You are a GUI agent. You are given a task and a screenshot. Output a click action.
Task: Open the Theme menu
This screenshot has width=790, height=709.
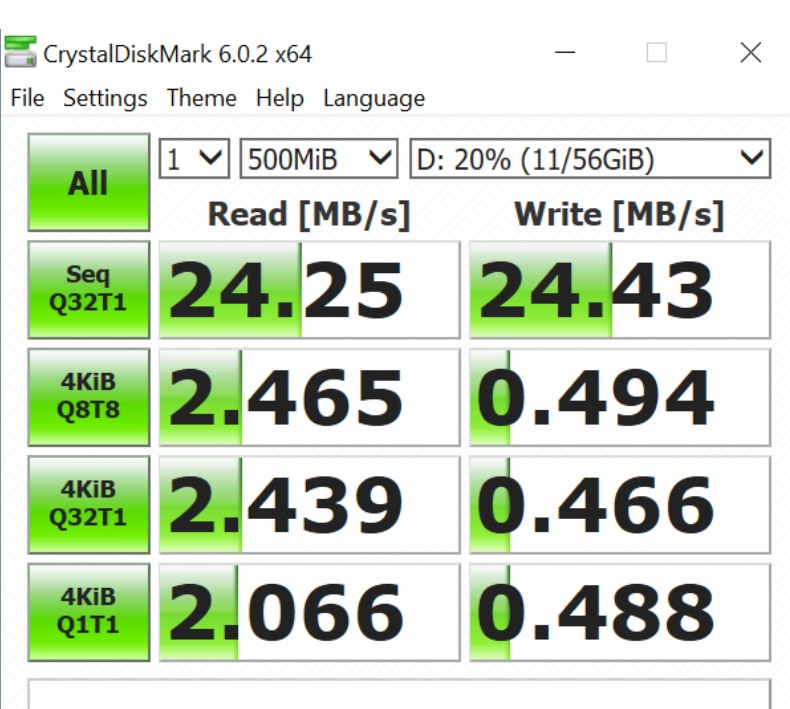click(x=201, y=98)
